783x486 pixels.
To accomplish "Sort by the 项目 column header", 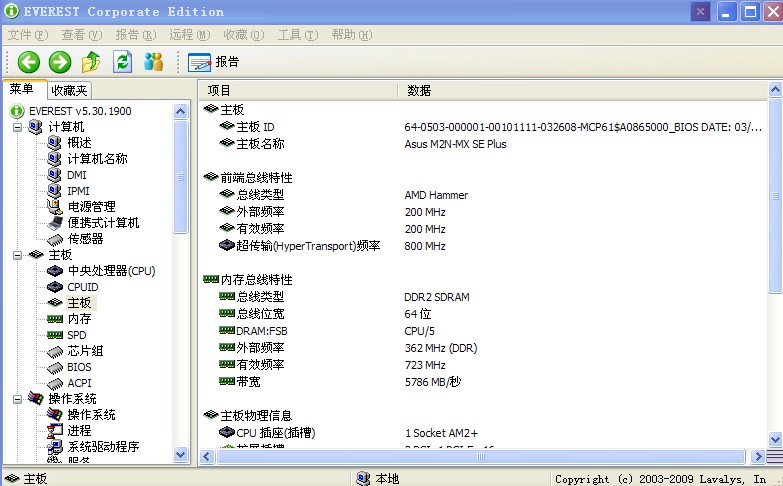I will pos(298,90).
